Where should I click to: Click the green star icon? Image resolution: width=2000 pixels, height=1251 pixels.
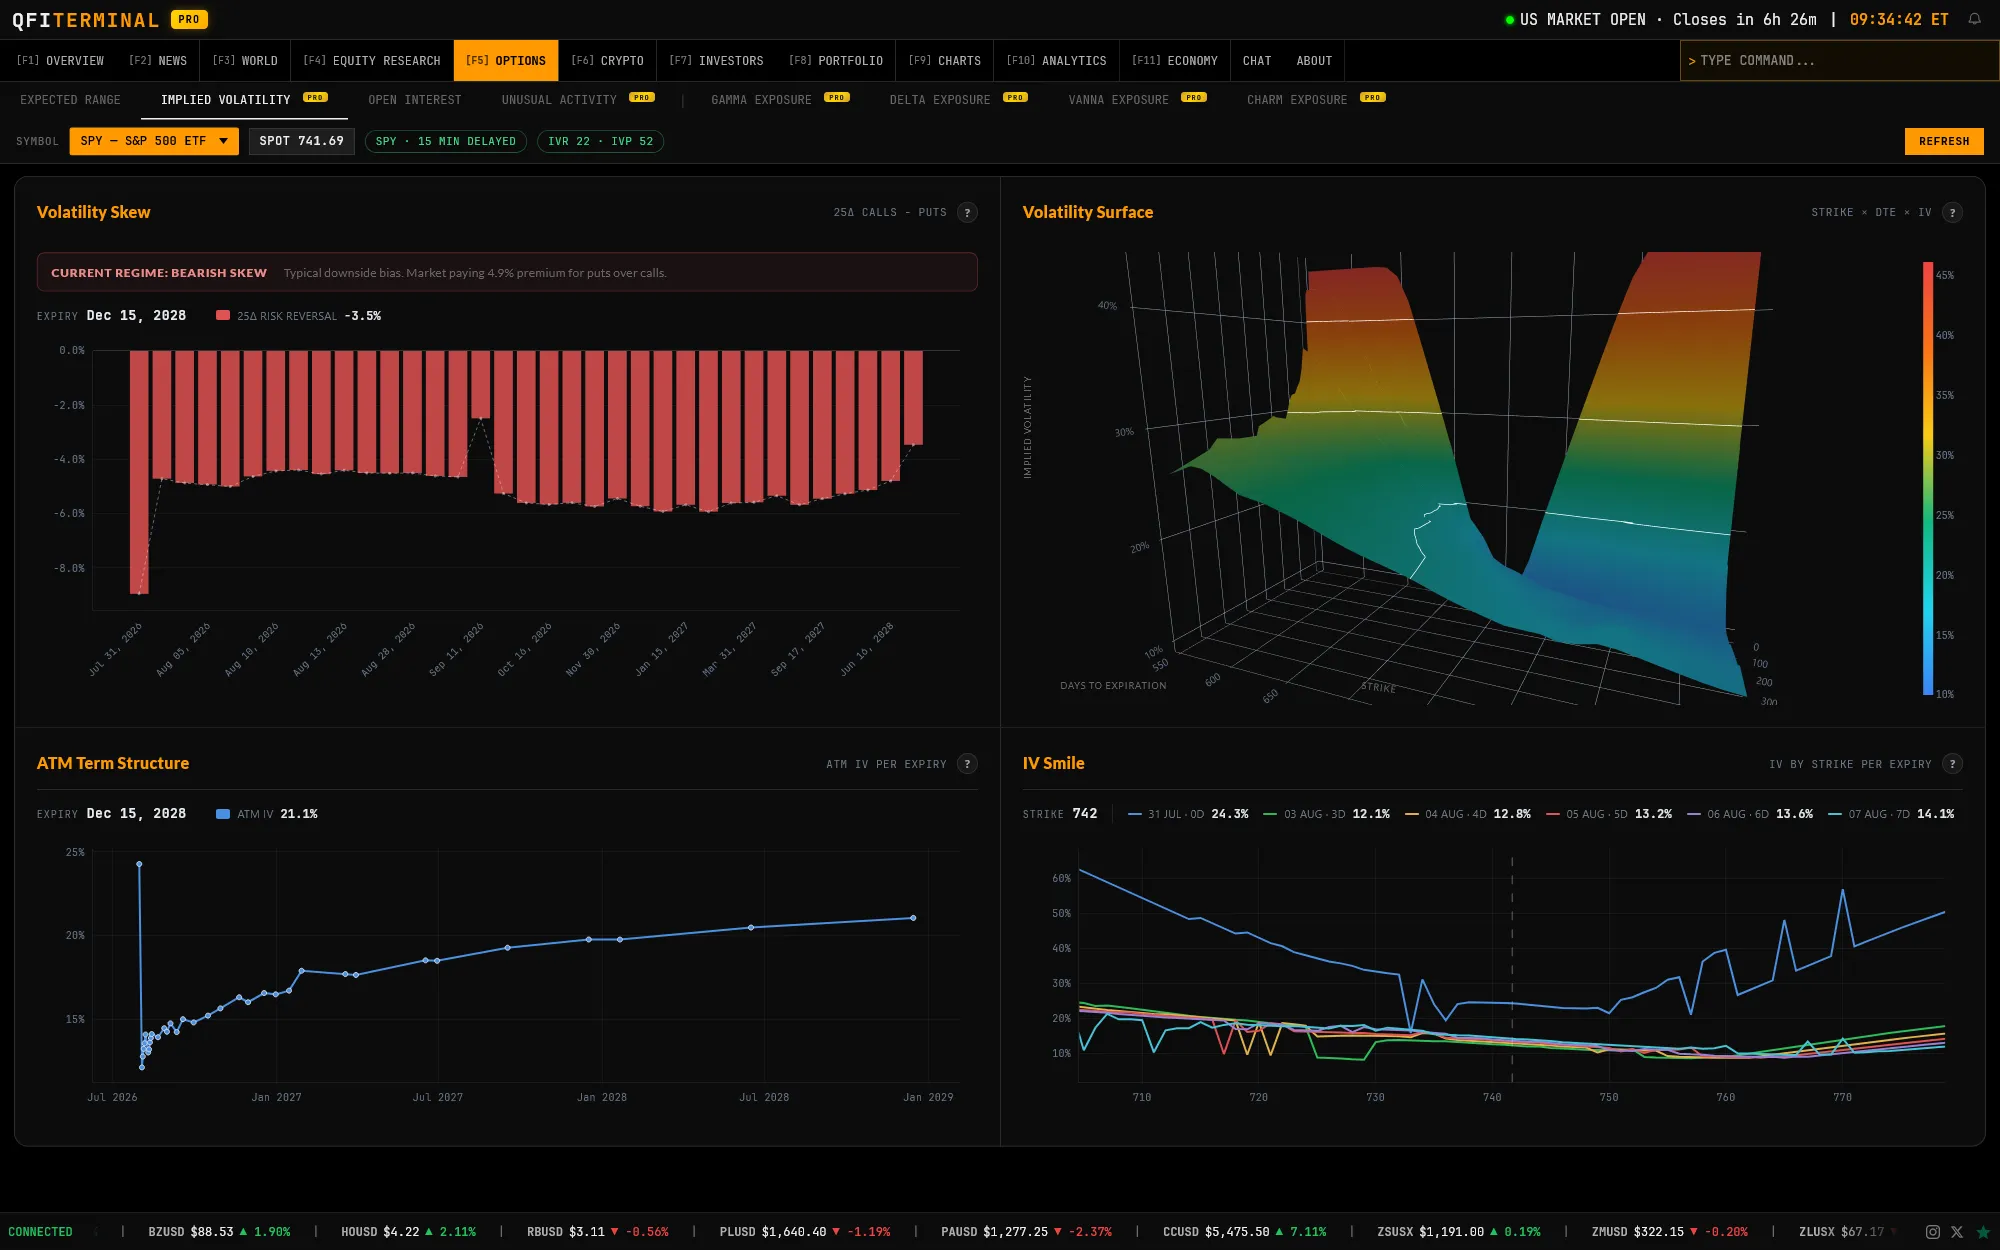(1983, 1232)
